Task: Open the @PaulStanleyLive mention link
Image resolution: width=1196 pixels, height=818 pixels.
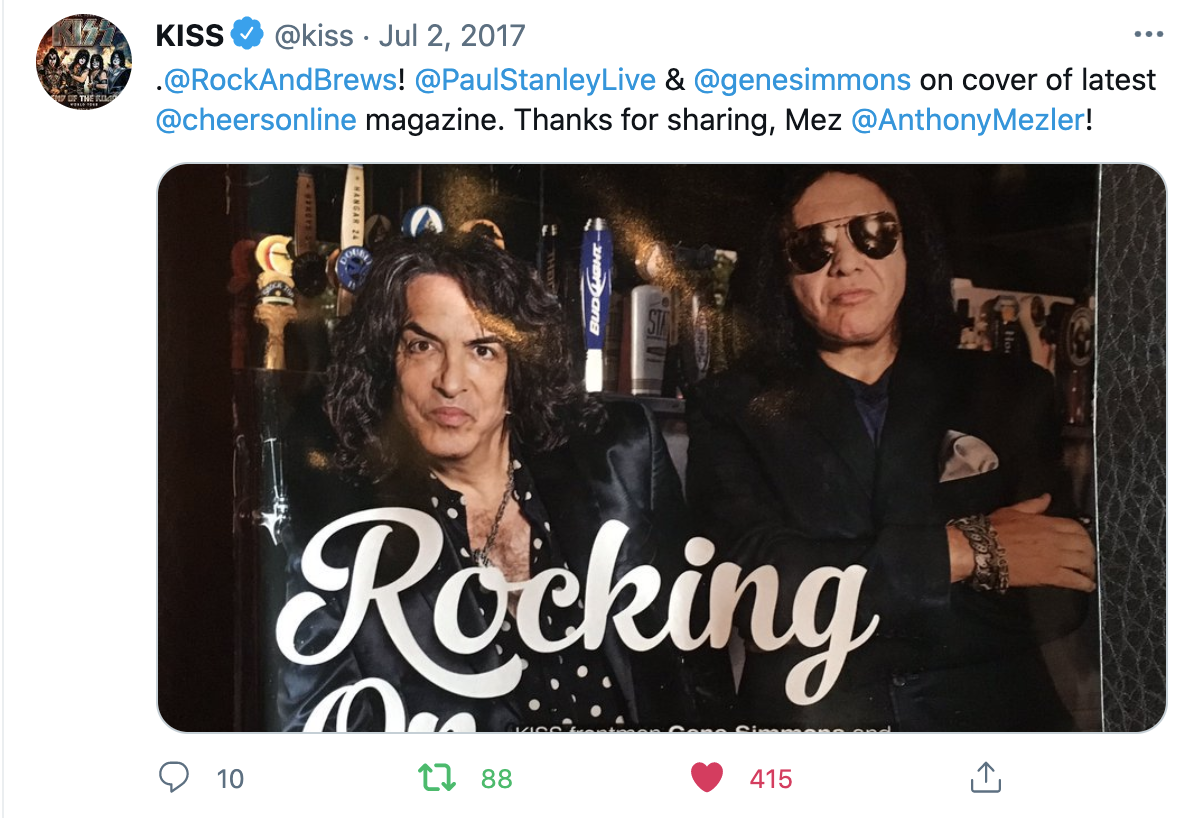Action: click(535, 79)
